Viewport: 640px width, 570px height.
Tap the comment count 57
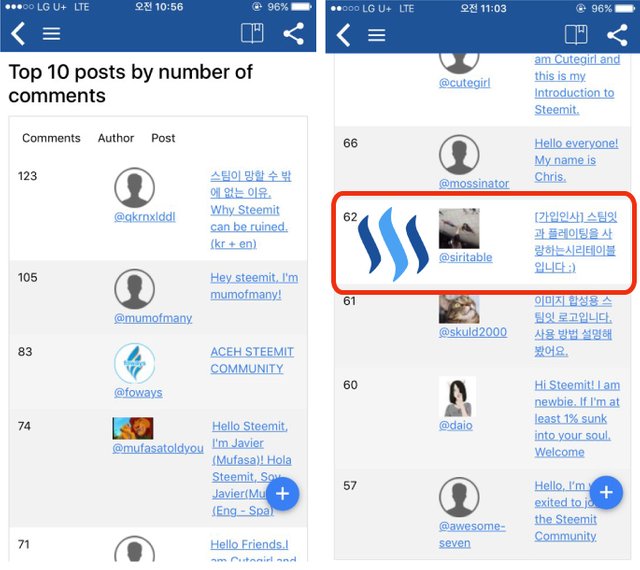350,486
